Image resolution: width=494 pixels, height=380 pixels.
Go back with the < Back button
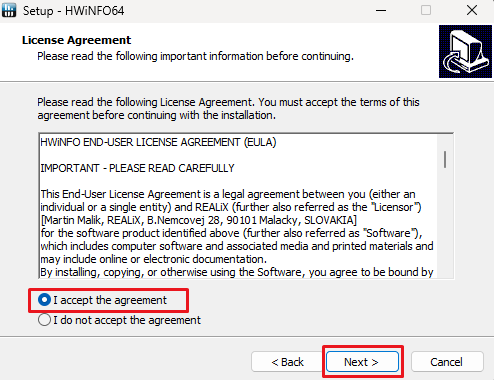pos(287,362)
